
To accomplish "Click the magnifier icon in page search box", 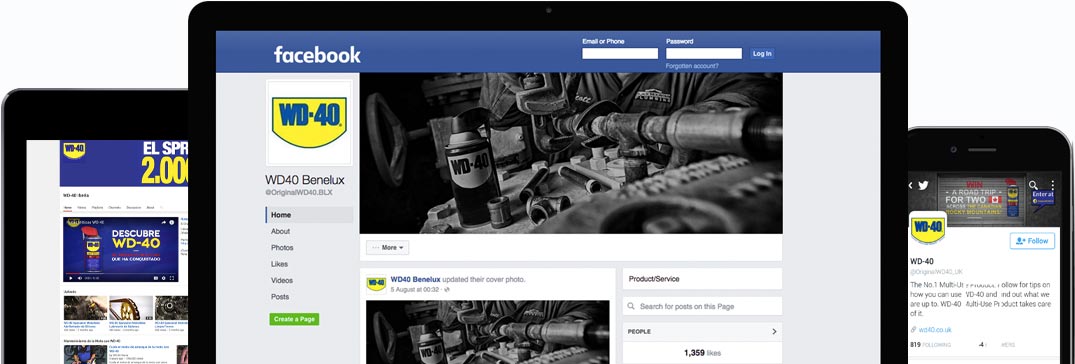I will [631, 306].
